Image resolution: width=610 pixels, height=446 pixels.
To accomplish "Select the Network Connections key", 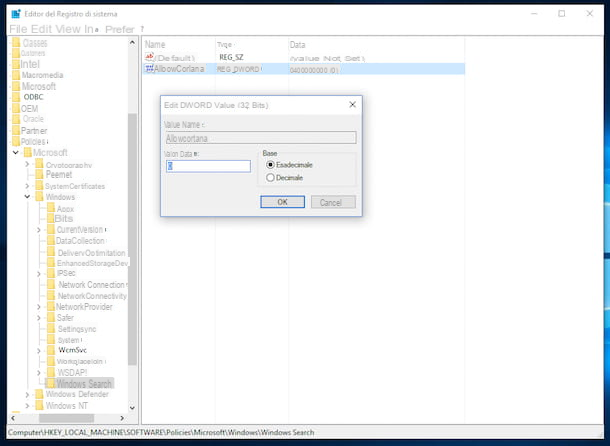I will coord(92,285).
